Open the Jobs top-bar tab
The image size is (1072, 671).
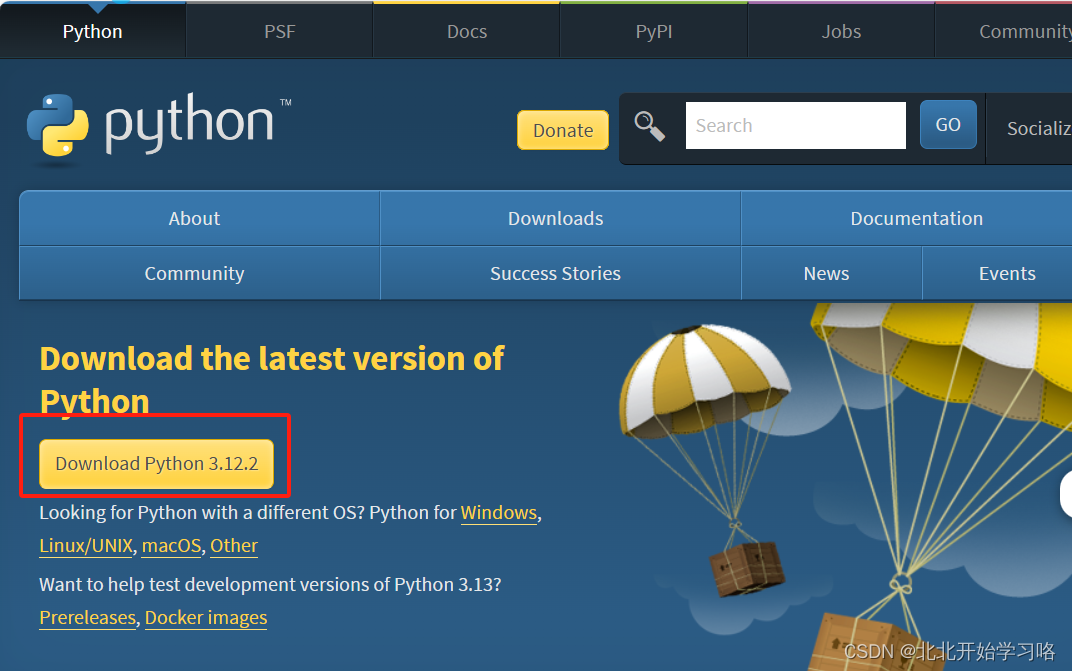click(x=841, y=31)
